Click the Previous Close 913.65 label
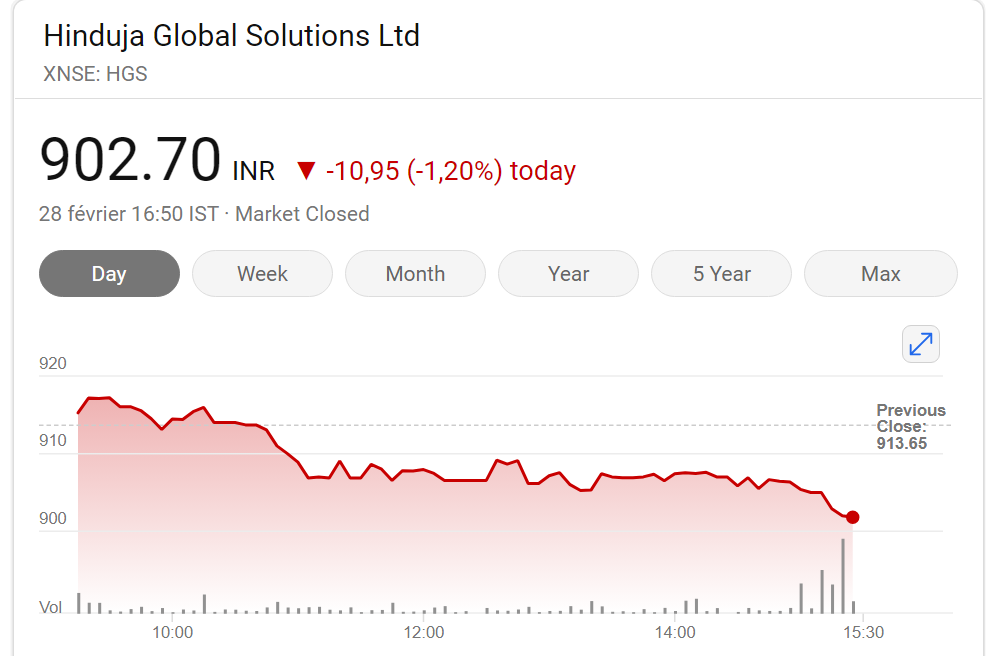 tap(911, 427)
